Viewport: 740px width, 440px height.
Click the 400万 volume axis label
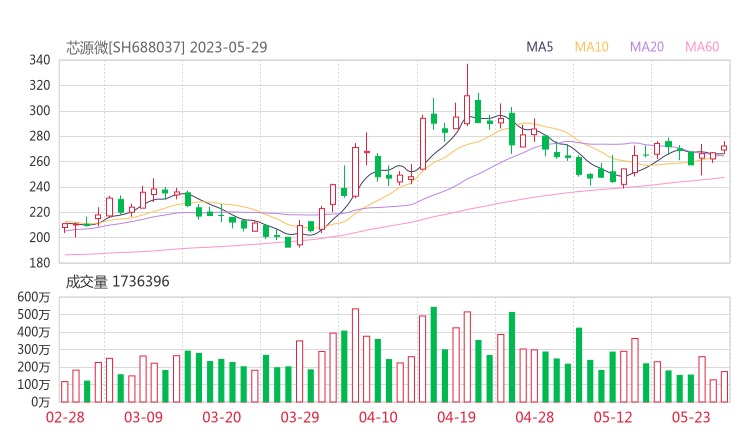point(34,332)
